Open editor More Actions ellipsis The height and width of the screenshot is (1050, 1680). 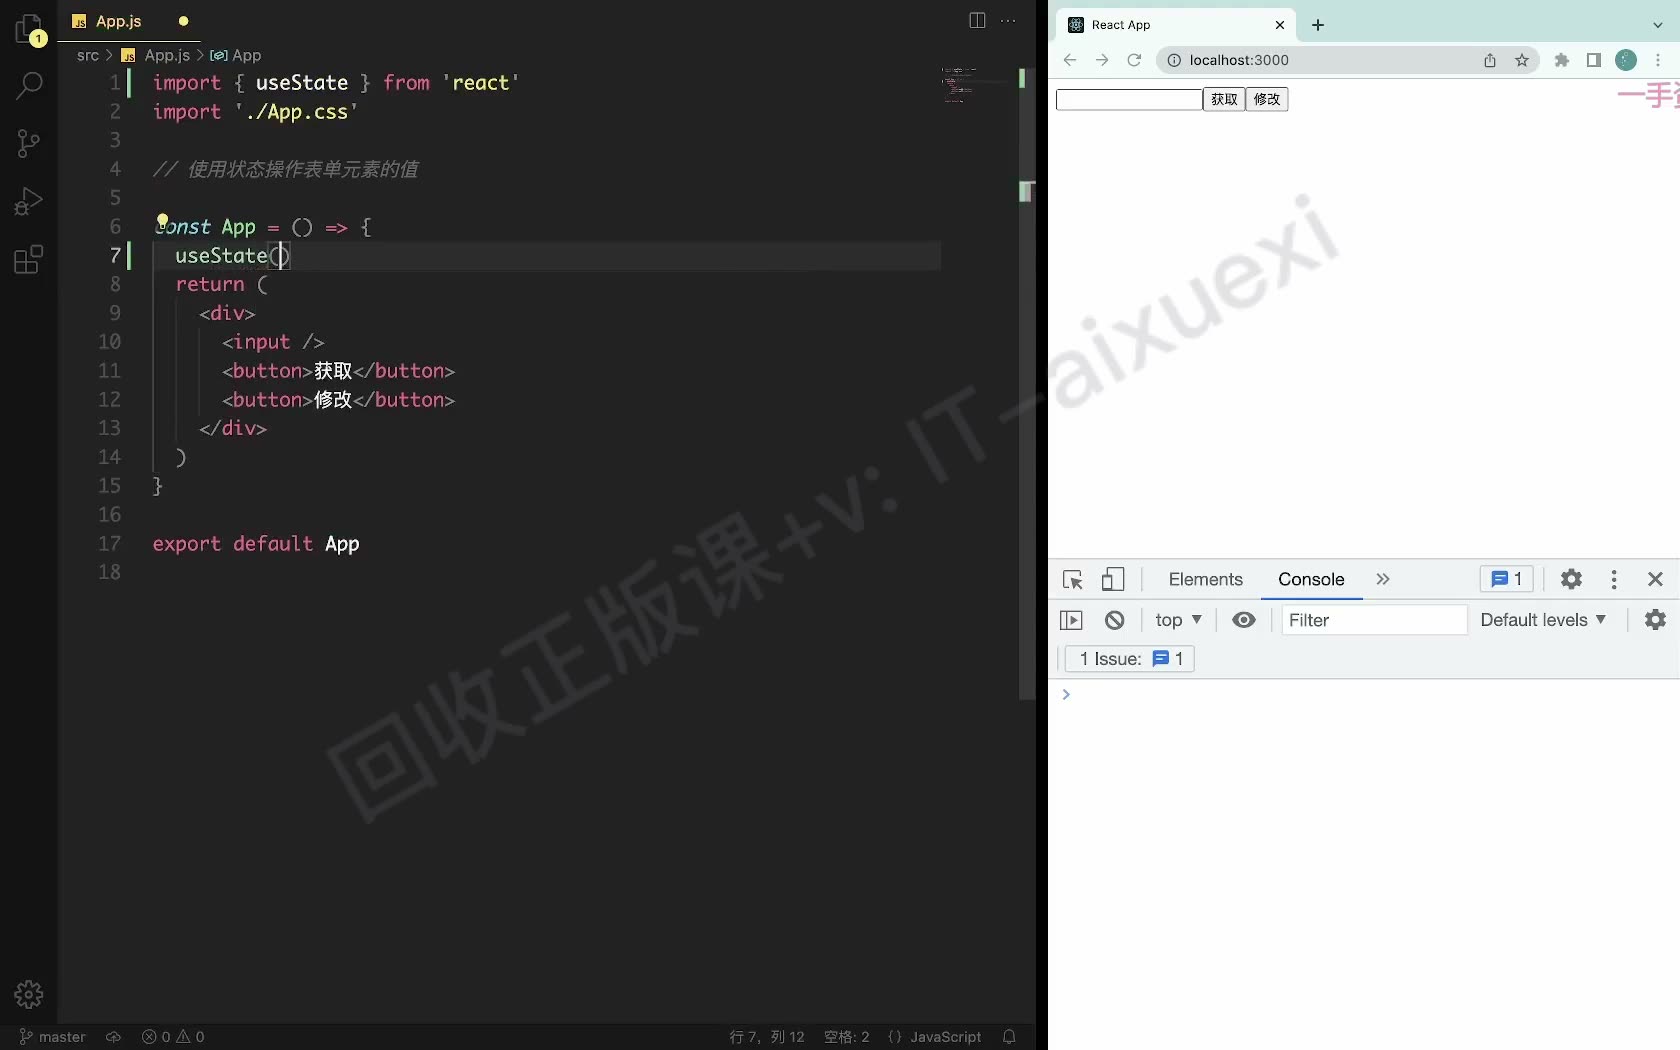pos(1008,21)
